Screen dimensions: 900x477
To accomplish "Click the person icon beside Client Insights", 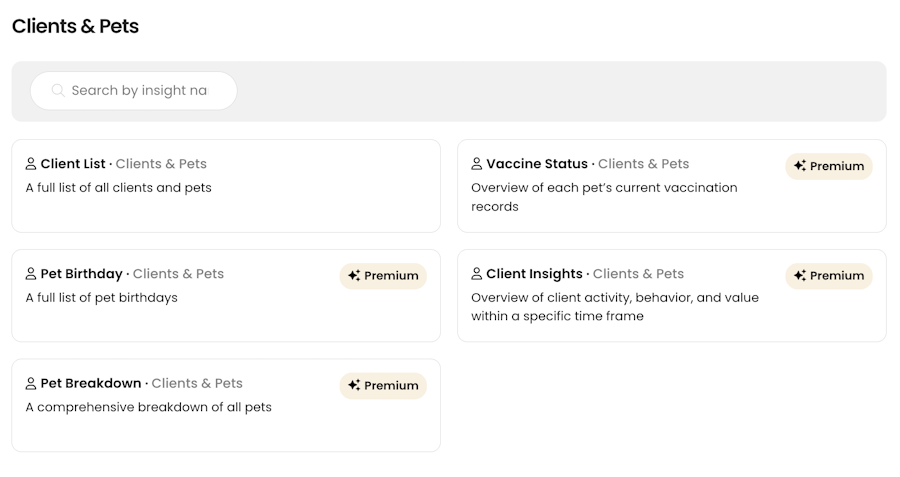I will pos(476,274).
